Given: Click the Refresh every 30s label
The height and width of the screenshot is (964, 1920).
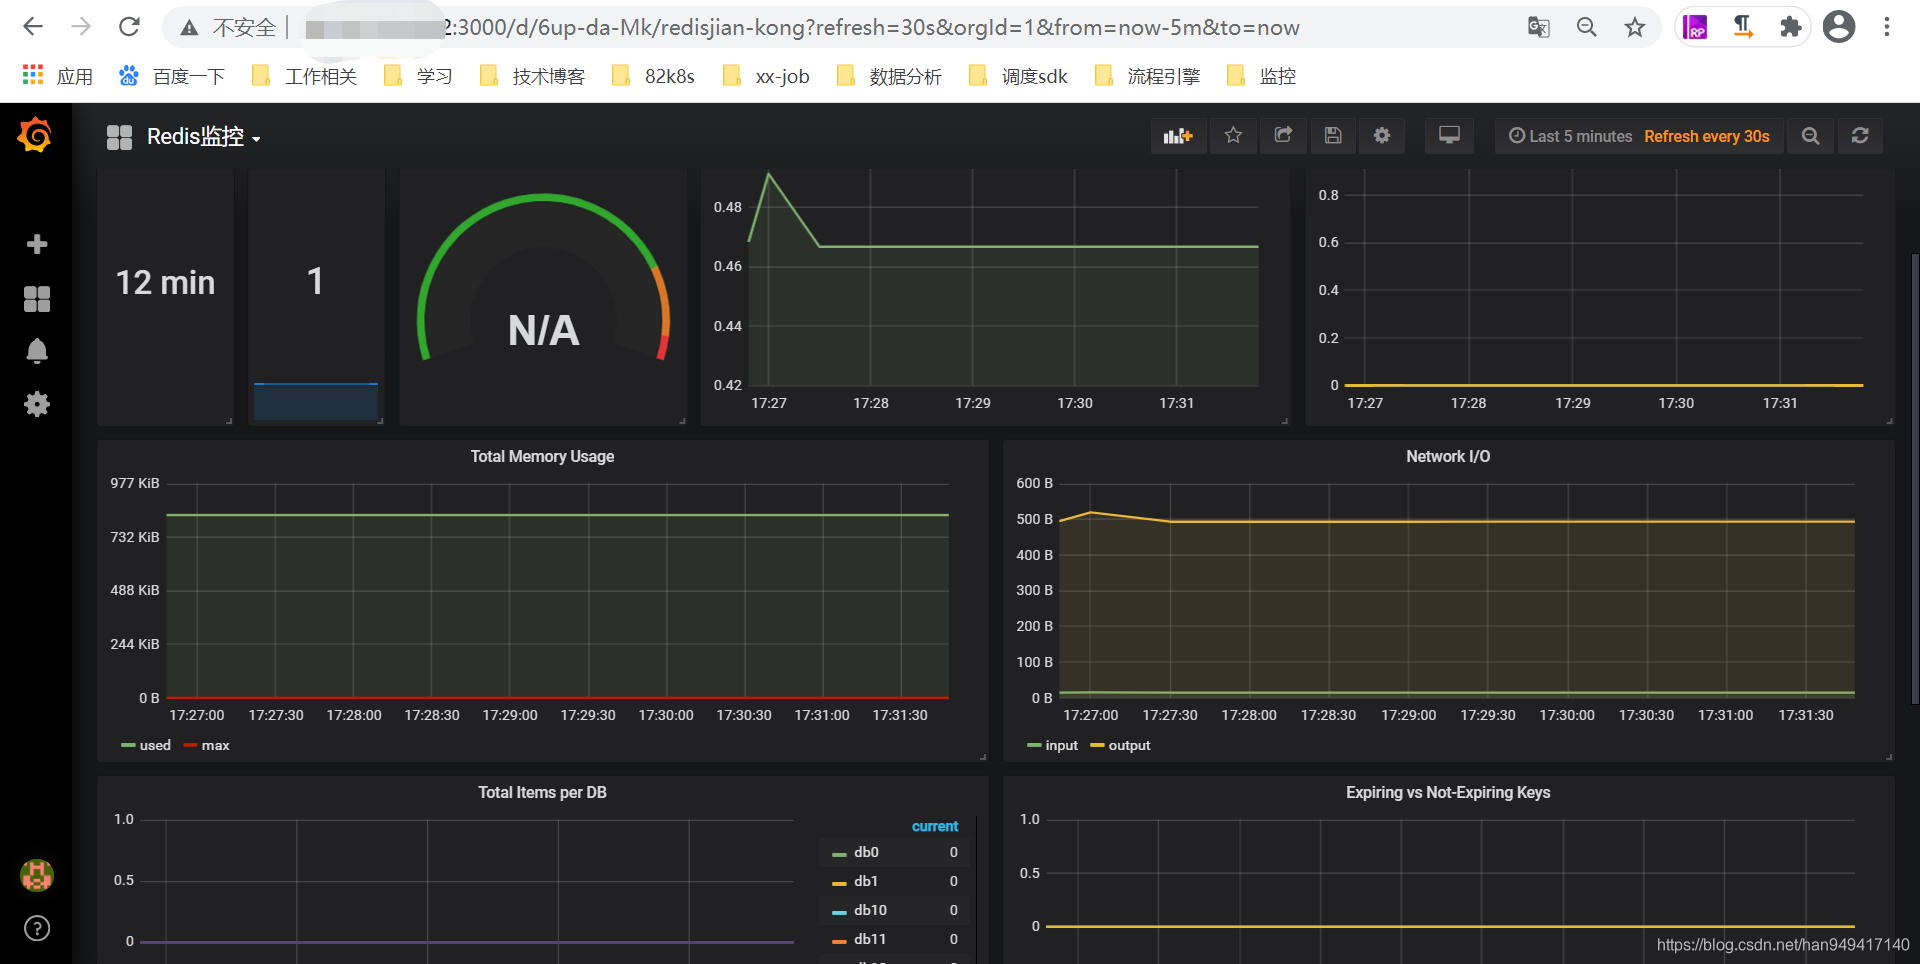Looking at the screenshot, I should coord(1707,136).
